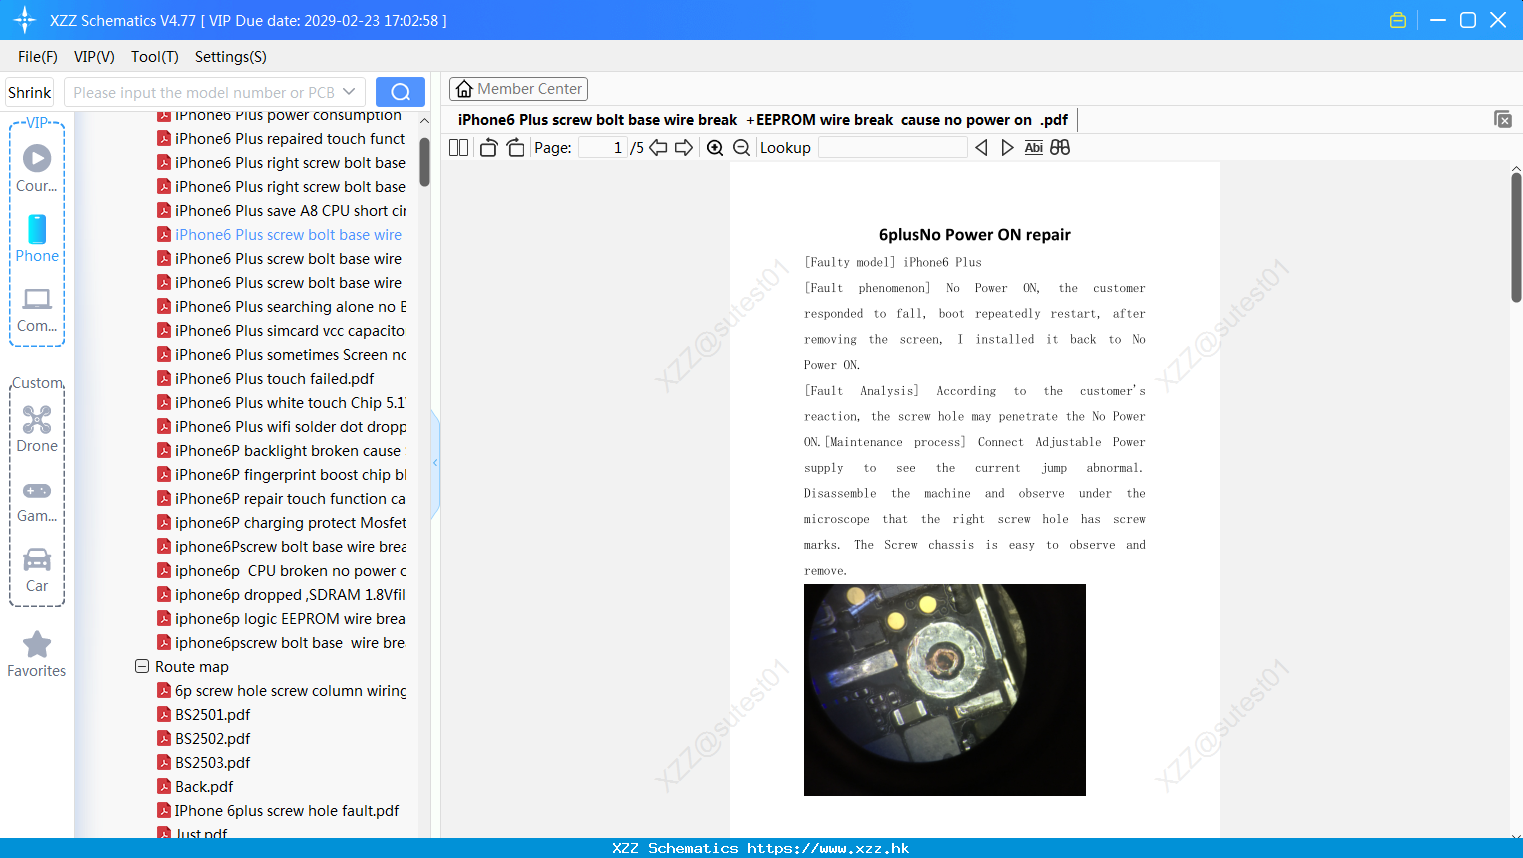Click the PDF viewer vertical scrollbar
The height and width of the screenshot is (858, 1523).
1516,236
